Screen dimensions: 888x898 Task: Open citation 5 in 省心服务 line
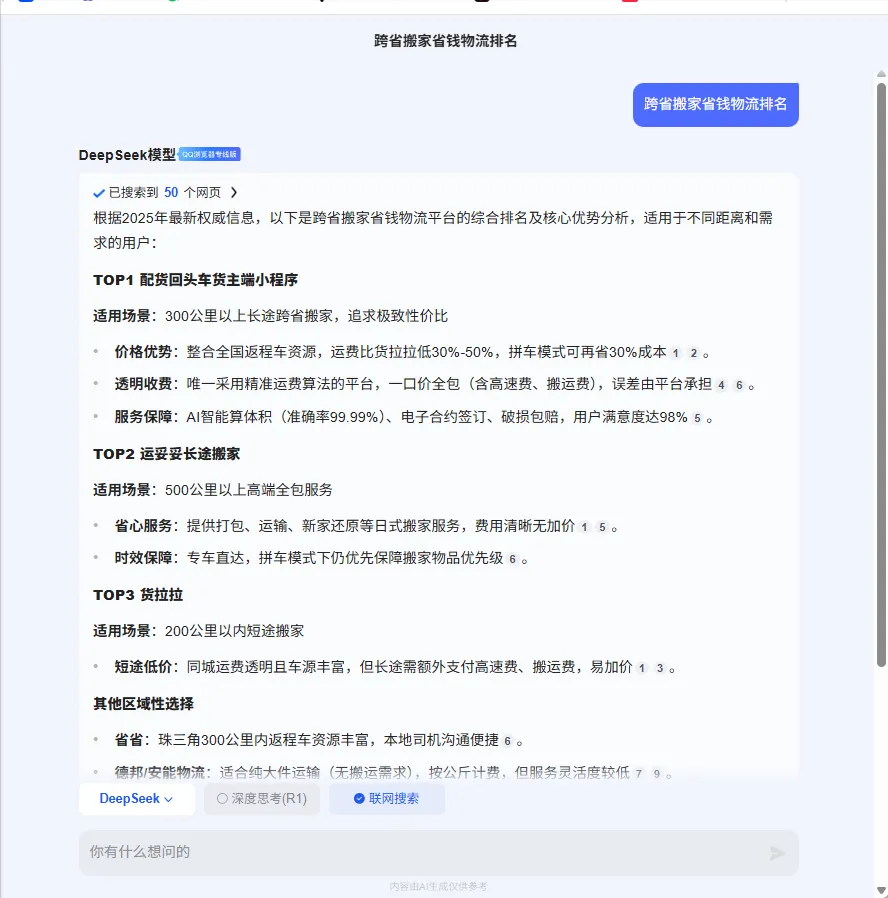coord(602,527)
